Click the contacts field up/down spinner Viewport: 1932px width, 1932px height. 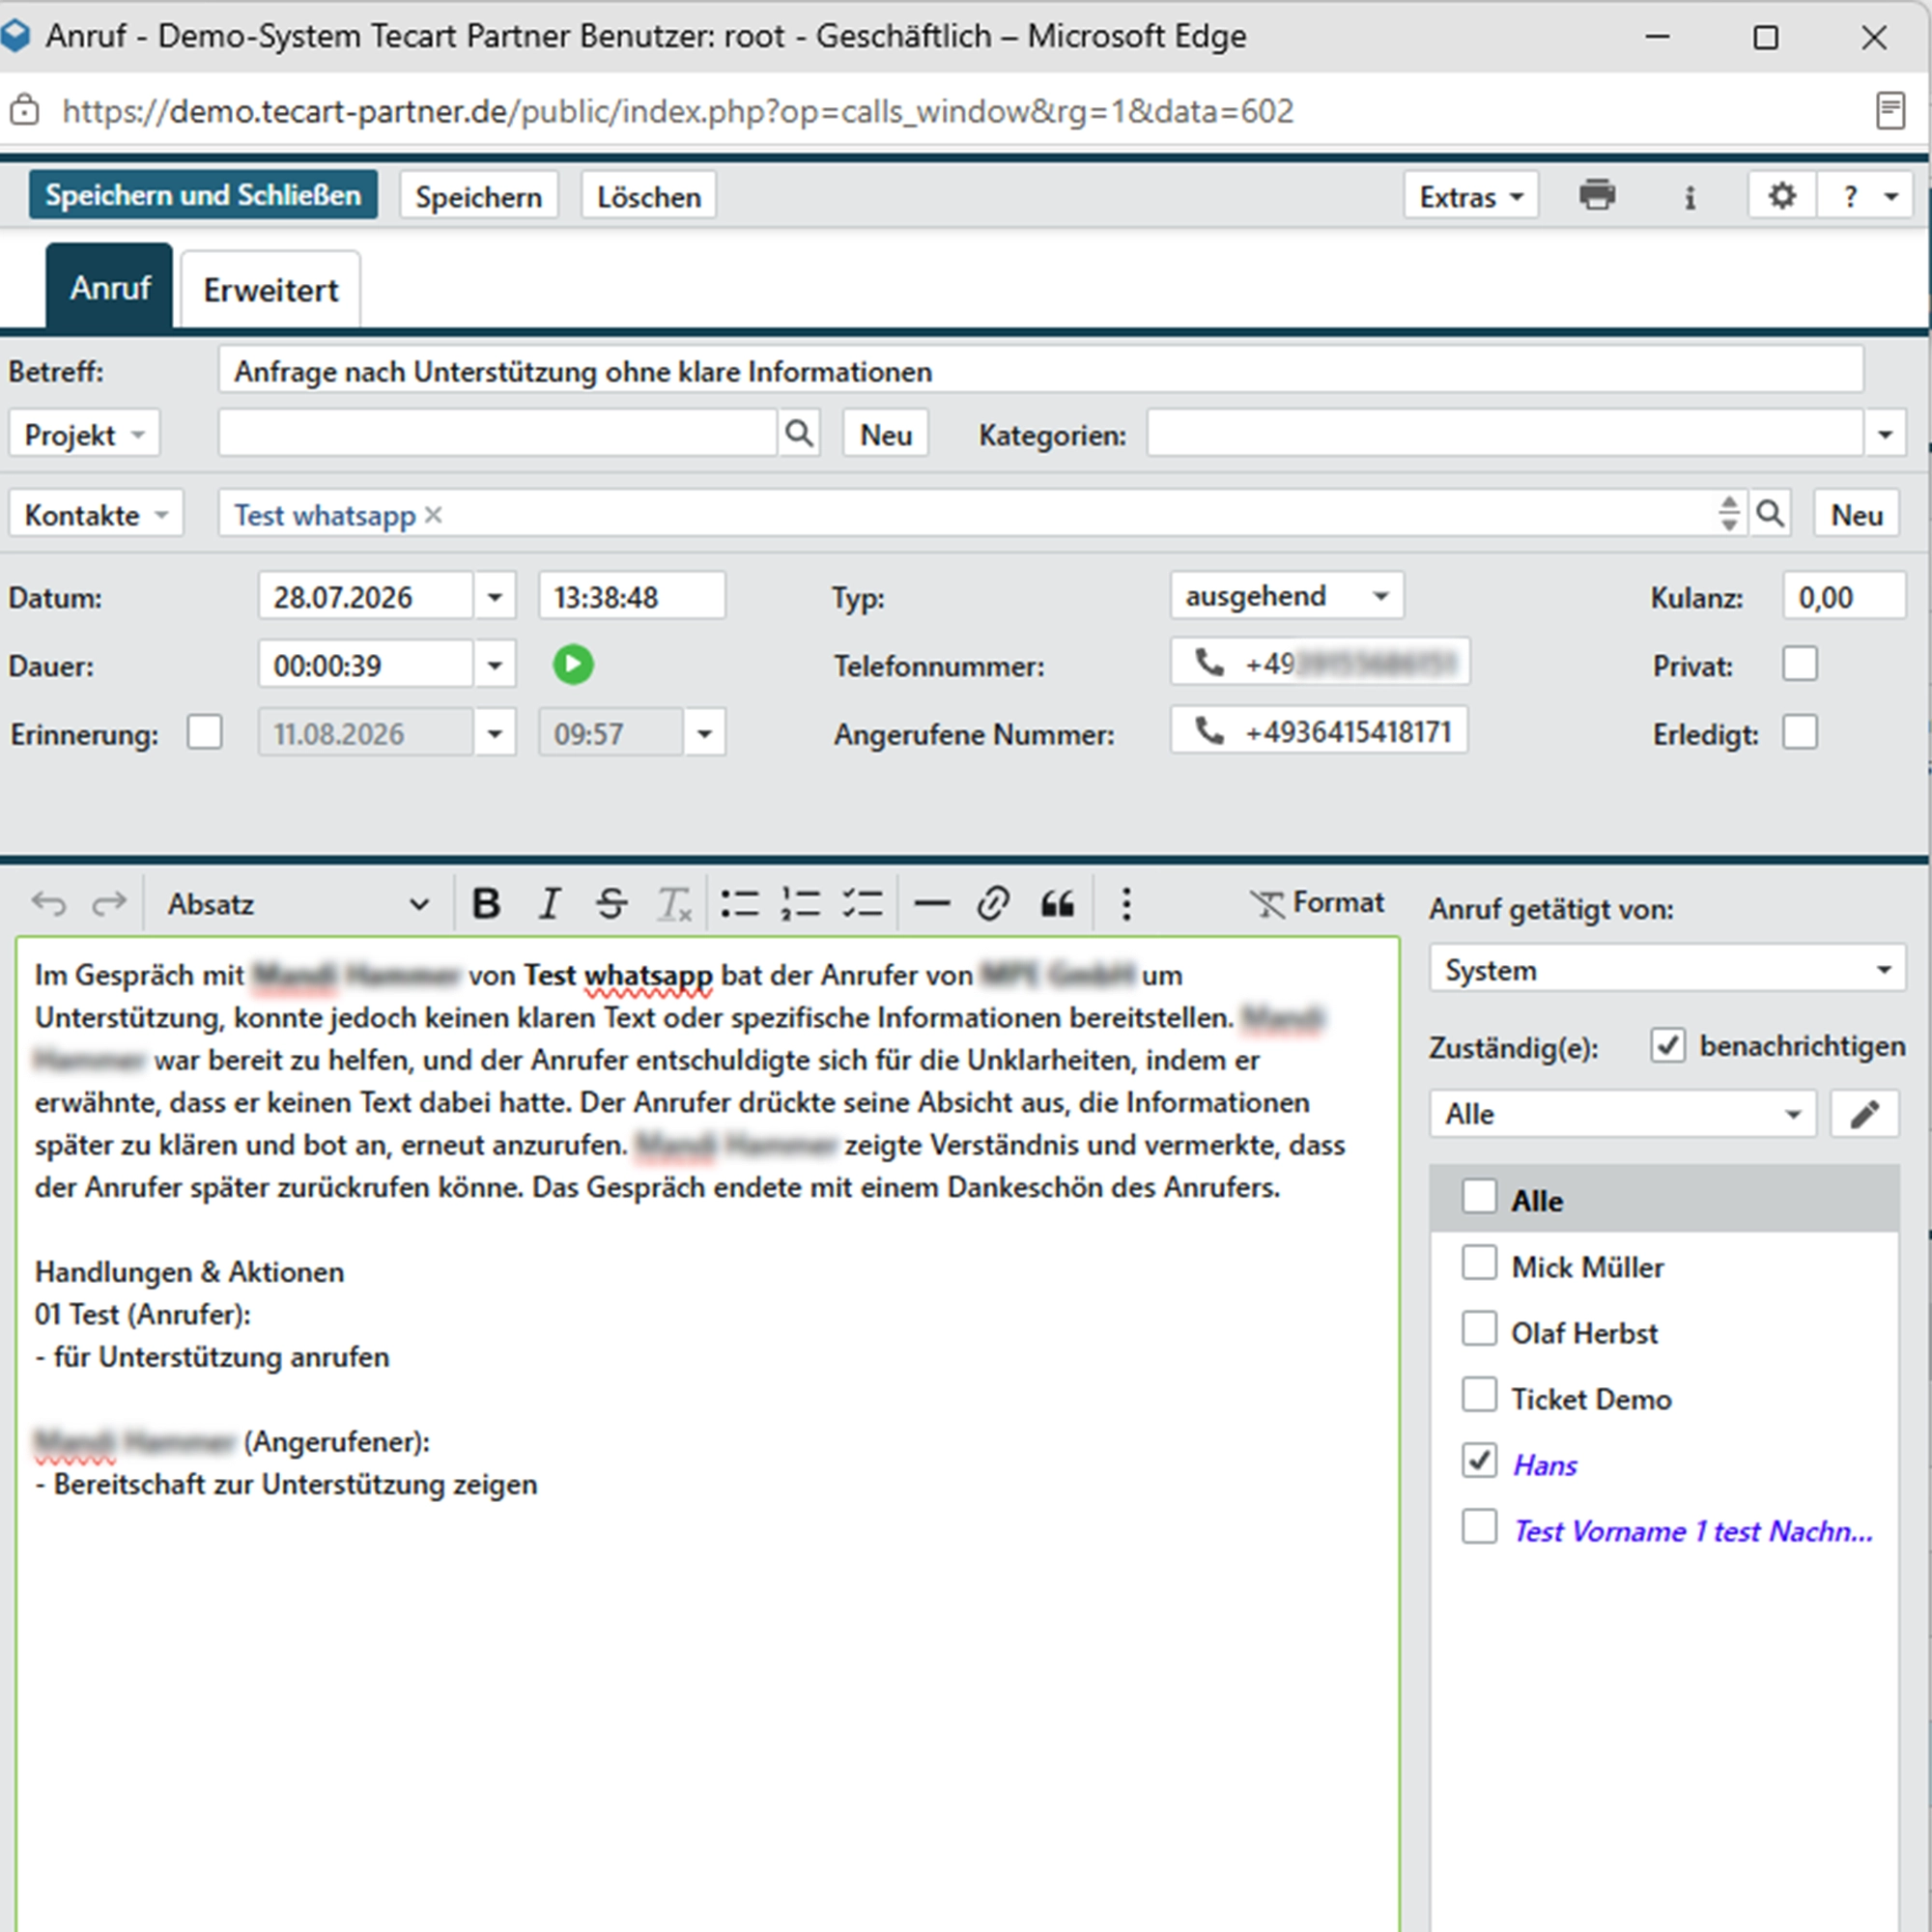coord(1729,513)
